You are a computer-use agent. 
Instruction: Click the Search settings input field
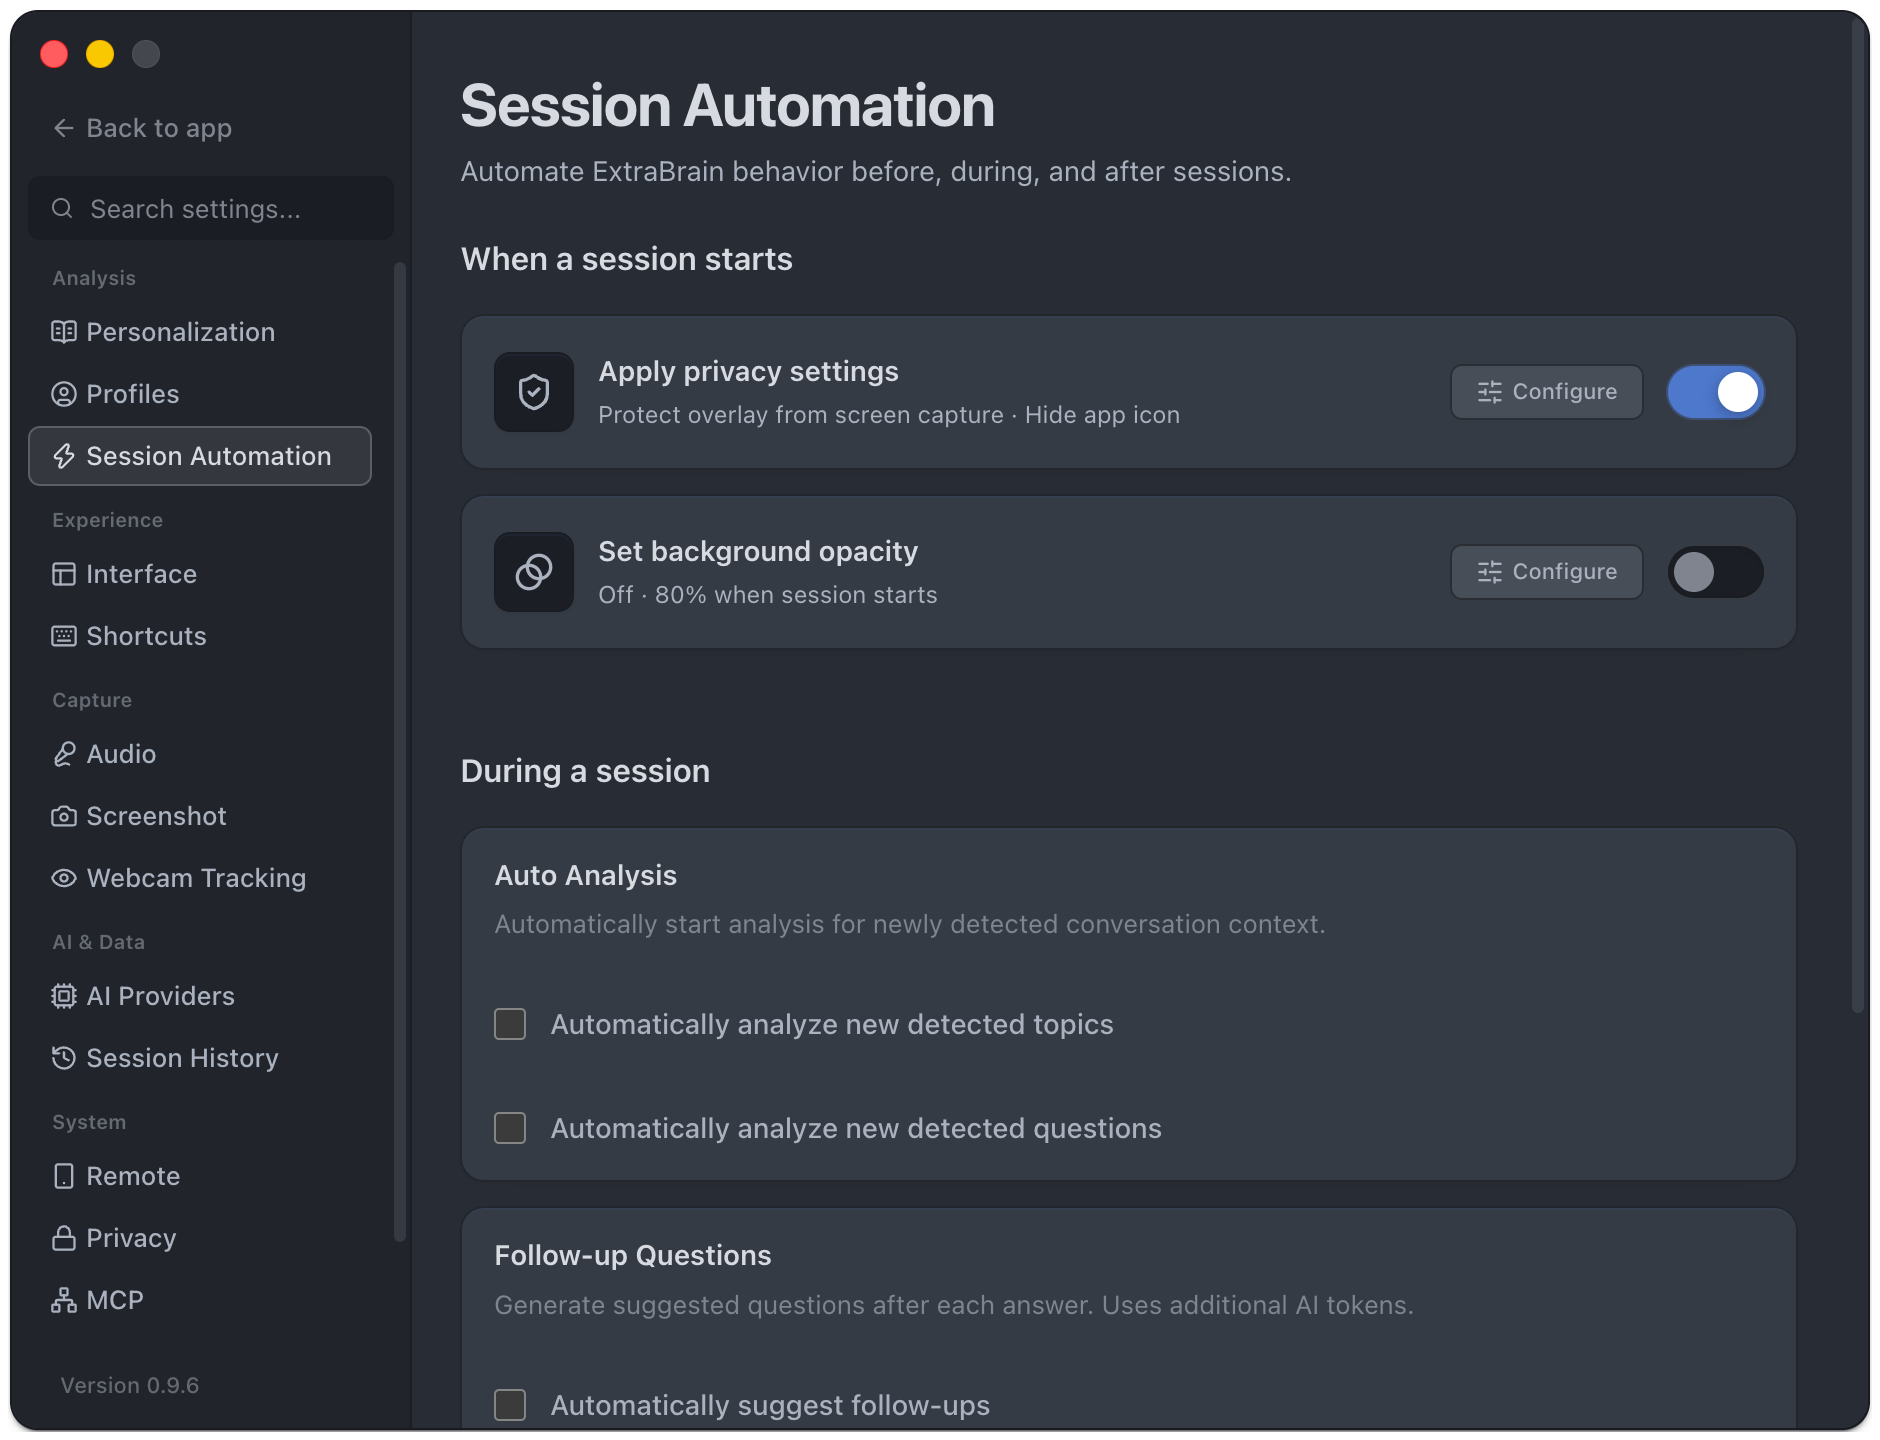click(211, 208)
